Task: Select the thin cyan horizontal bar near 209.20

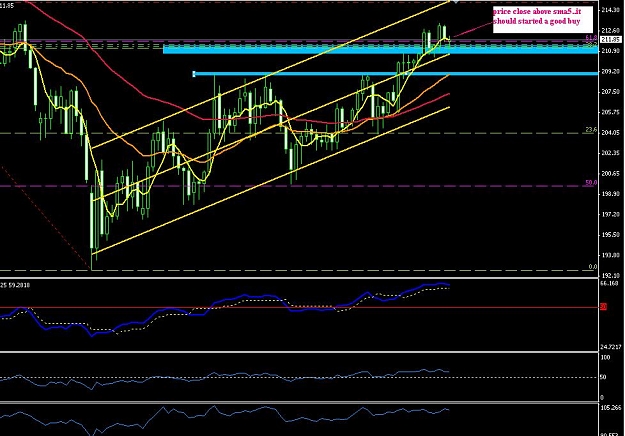Action: pyautogui.click(x=395, y=74)
